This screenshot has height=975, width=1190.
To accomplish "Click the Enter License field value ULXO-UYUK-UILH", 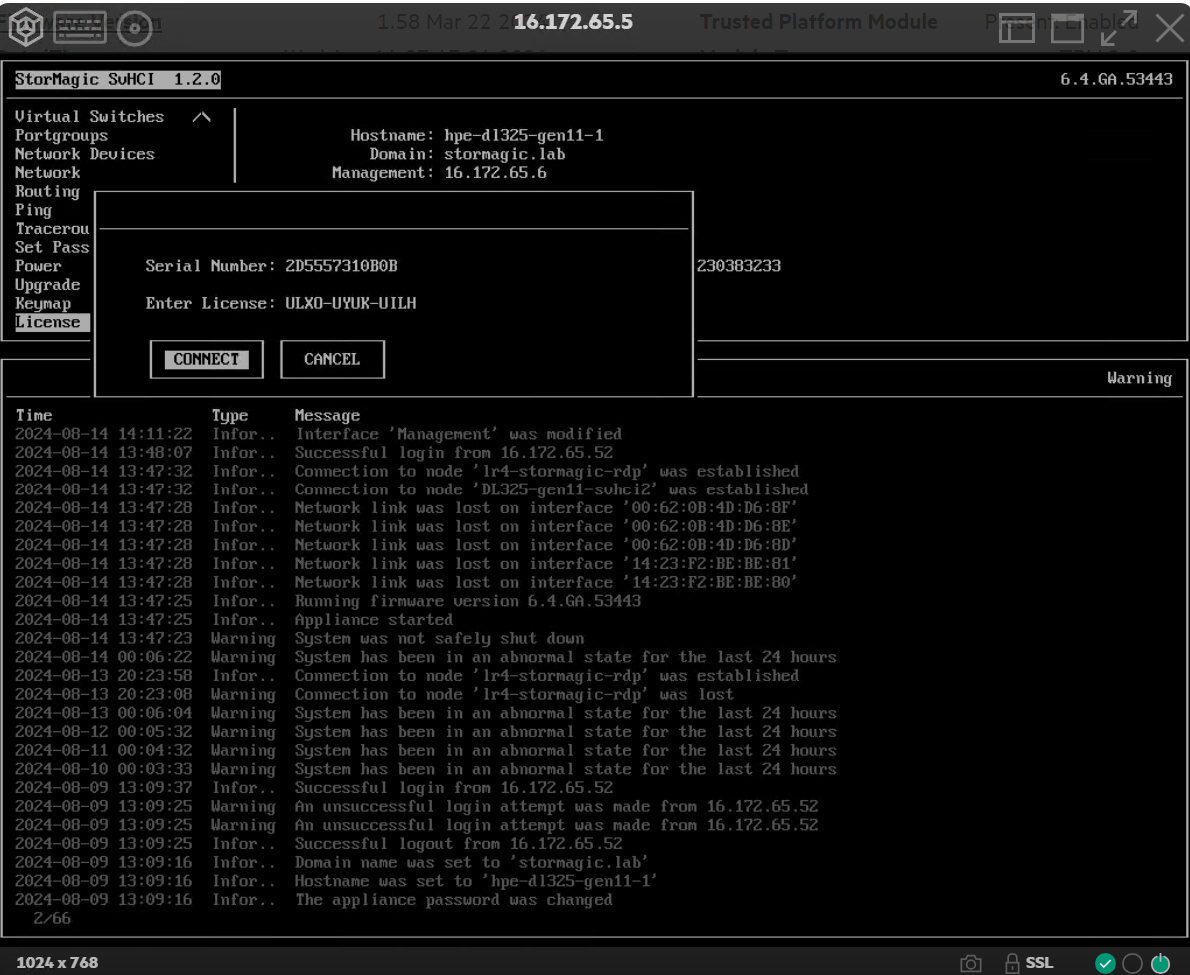I will pos(351,304).
